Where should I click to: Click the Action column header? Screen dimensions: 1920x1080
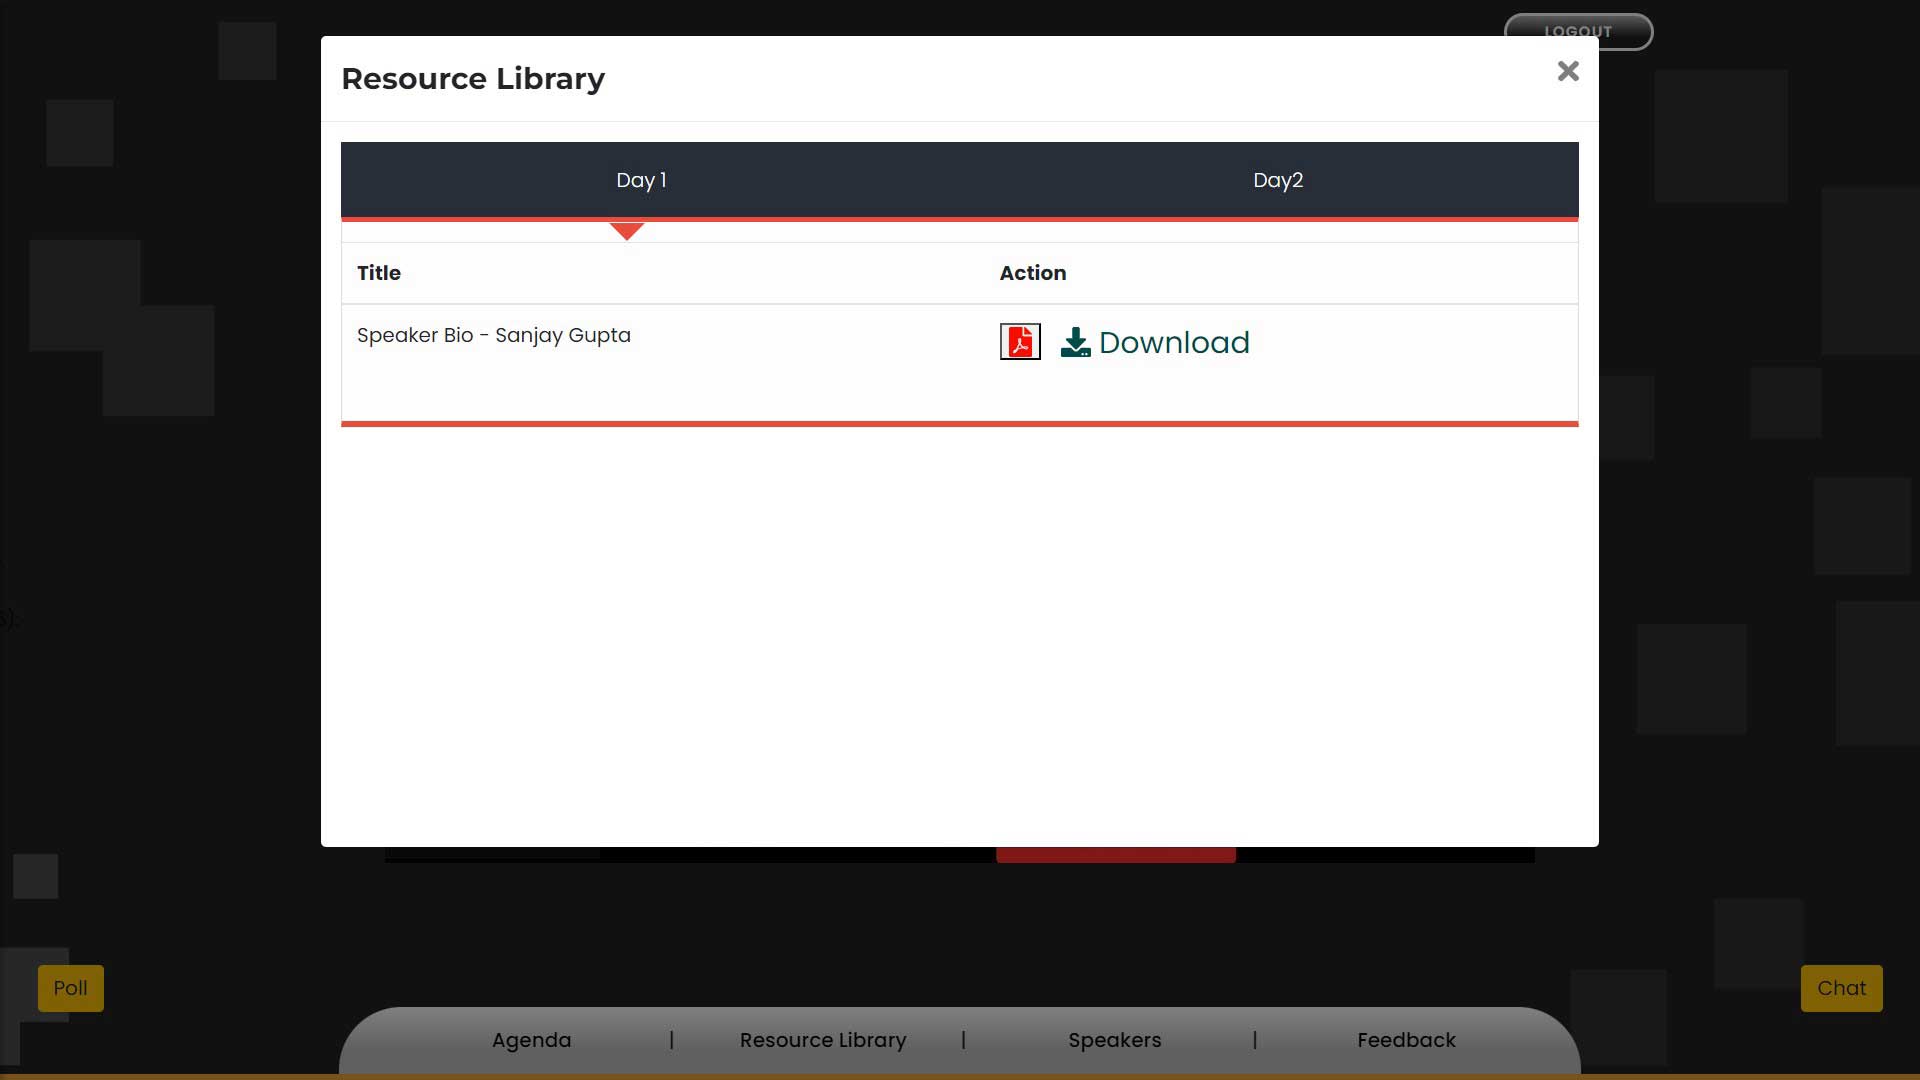pos(1033,273)
